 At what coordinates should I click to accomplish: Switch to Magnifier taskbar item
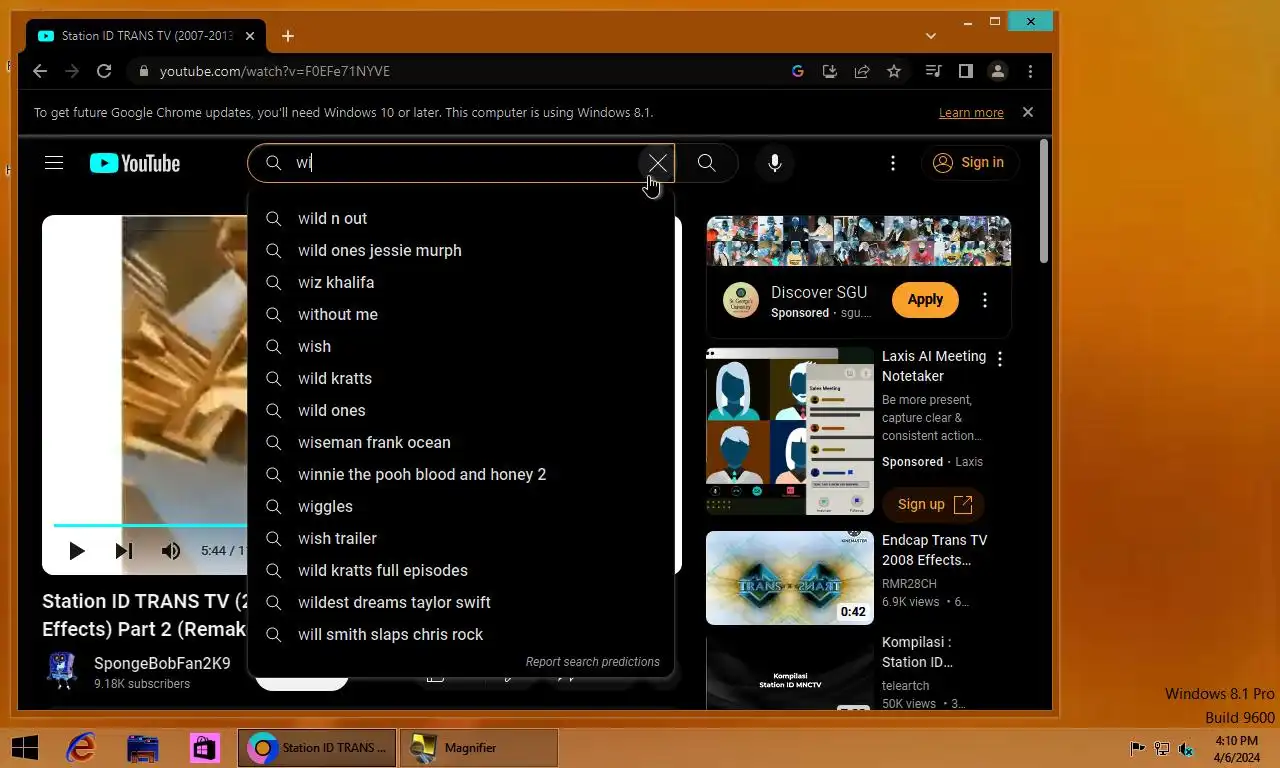click(x=479, y=747)
